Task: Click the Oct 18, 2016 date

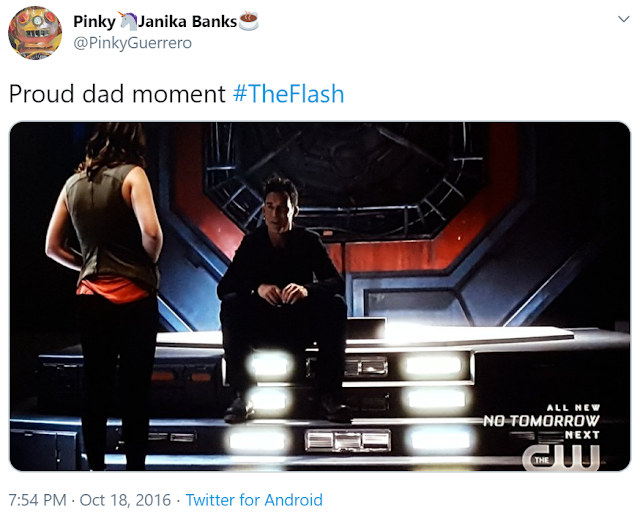Action: pyautogui.click(x=125, y=500)
